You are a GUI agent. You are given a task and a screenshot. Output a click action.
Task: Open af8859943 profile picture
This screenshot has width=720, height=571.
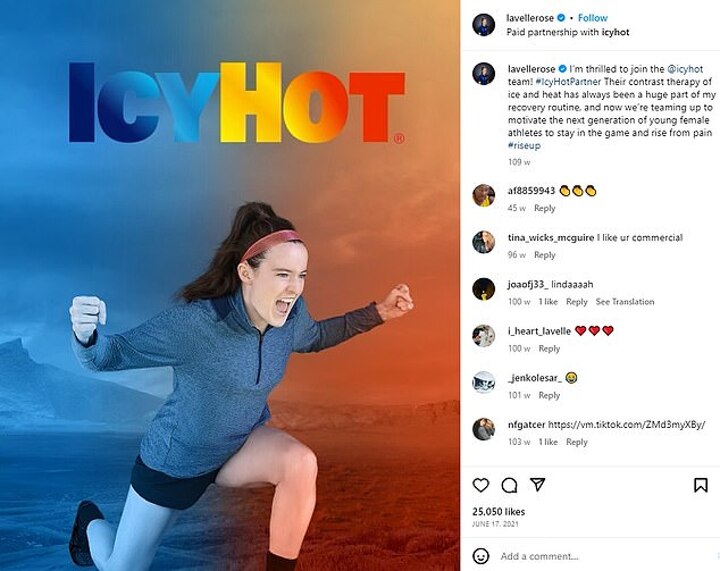[x=484, y=195]
